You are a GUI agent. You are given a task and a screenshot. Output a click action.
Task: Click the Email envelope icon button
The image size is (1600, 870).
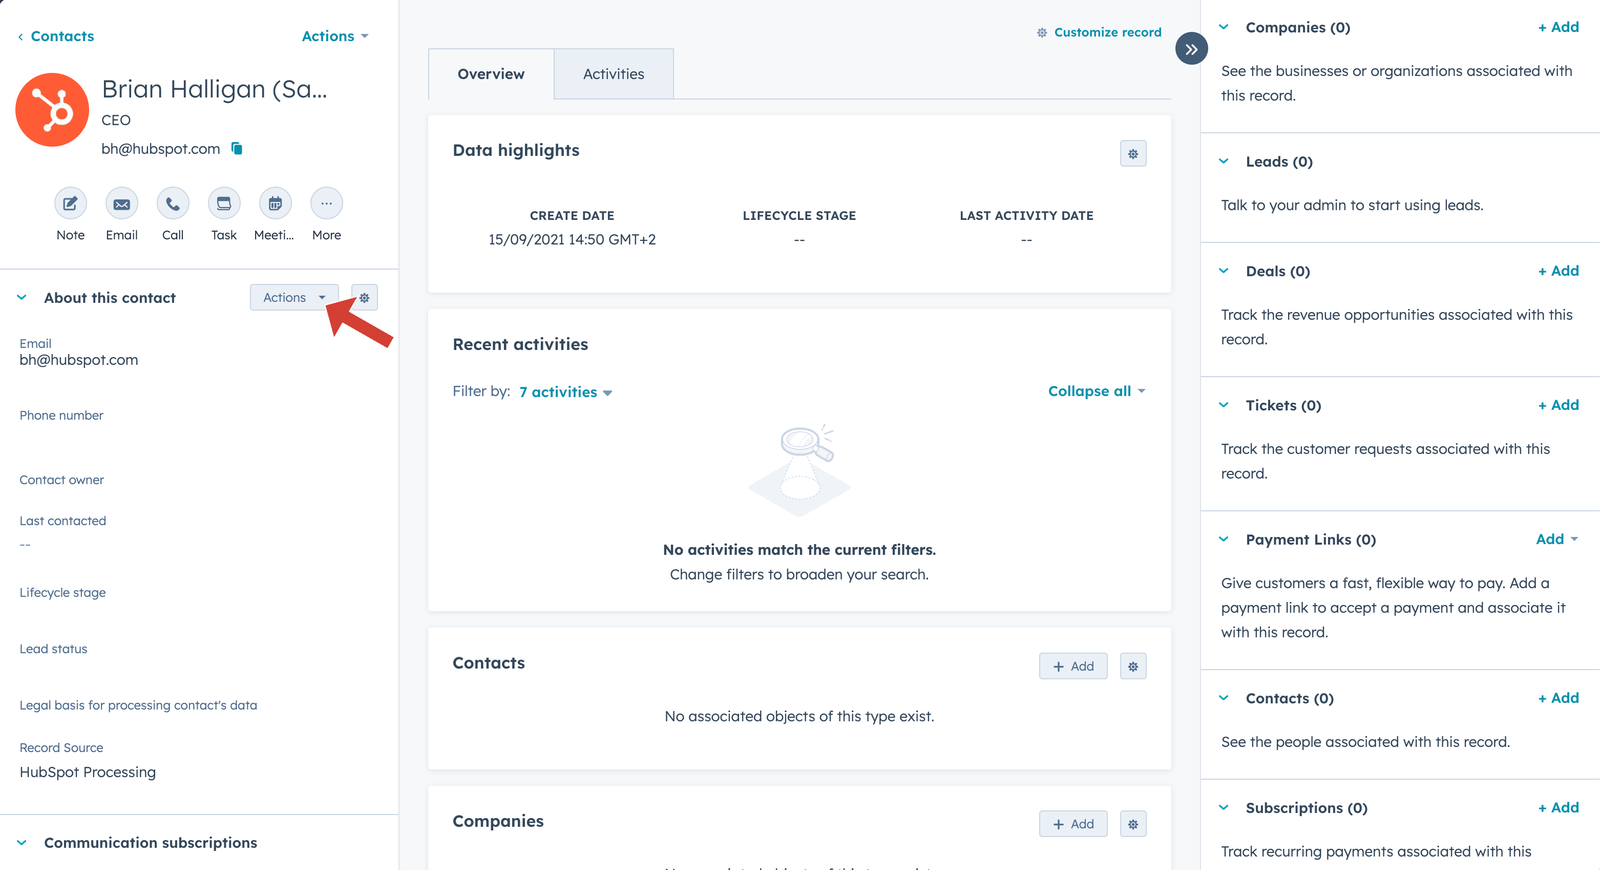122,204
